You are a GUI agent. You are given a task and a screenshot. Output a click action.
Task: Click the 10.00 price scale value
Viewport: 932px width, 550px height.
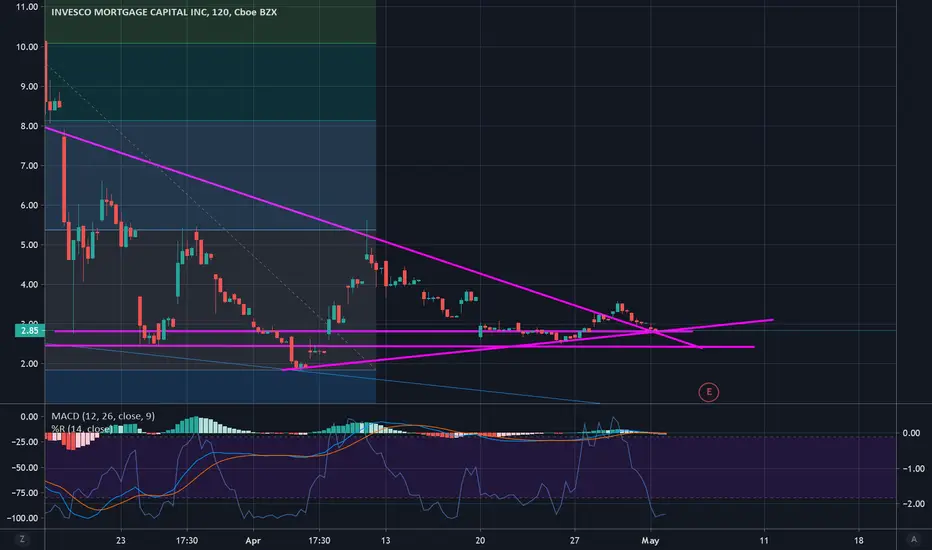(x=27, y=47)
